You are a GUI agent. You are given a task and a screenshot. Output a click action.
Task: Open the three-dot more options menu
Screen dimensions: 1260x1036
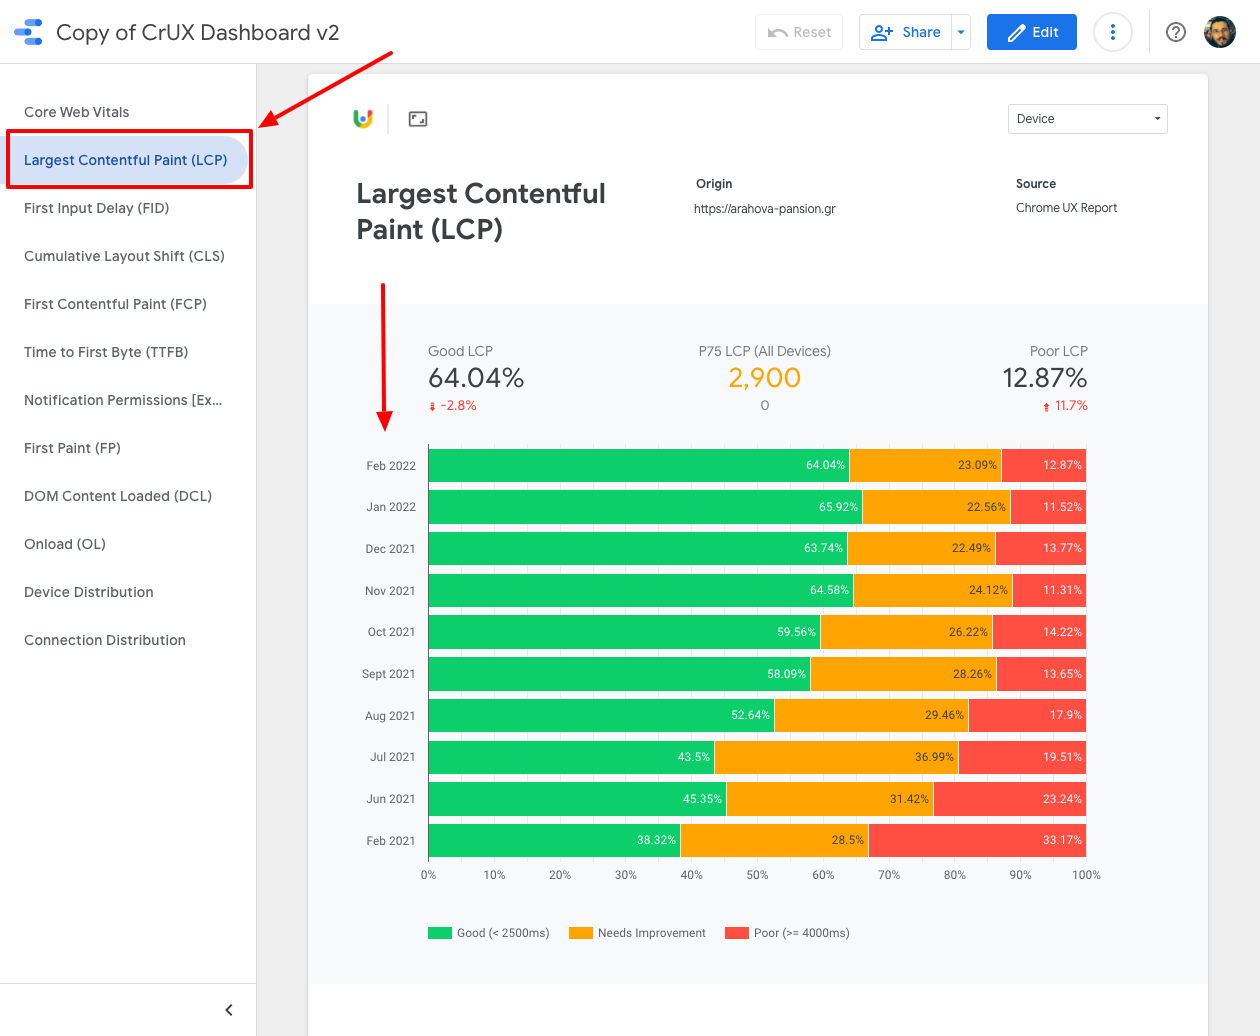click(1113, 32)
